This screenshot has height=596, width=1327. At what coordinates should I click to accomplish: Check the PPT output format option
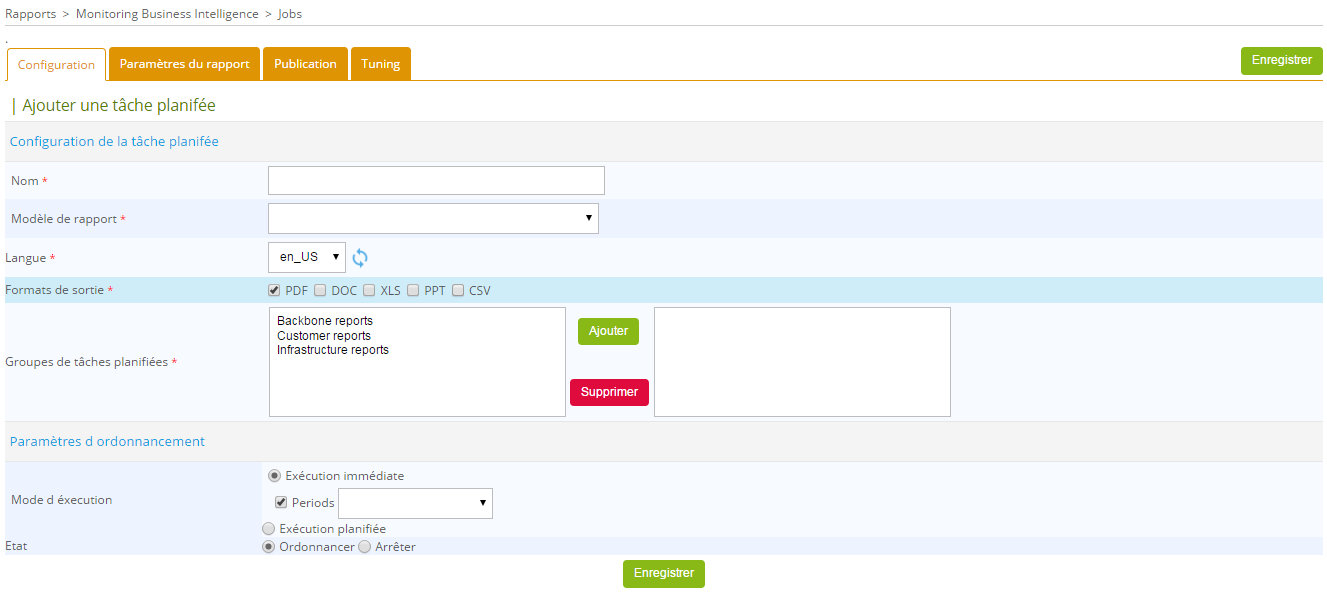(x=413, y=291)
